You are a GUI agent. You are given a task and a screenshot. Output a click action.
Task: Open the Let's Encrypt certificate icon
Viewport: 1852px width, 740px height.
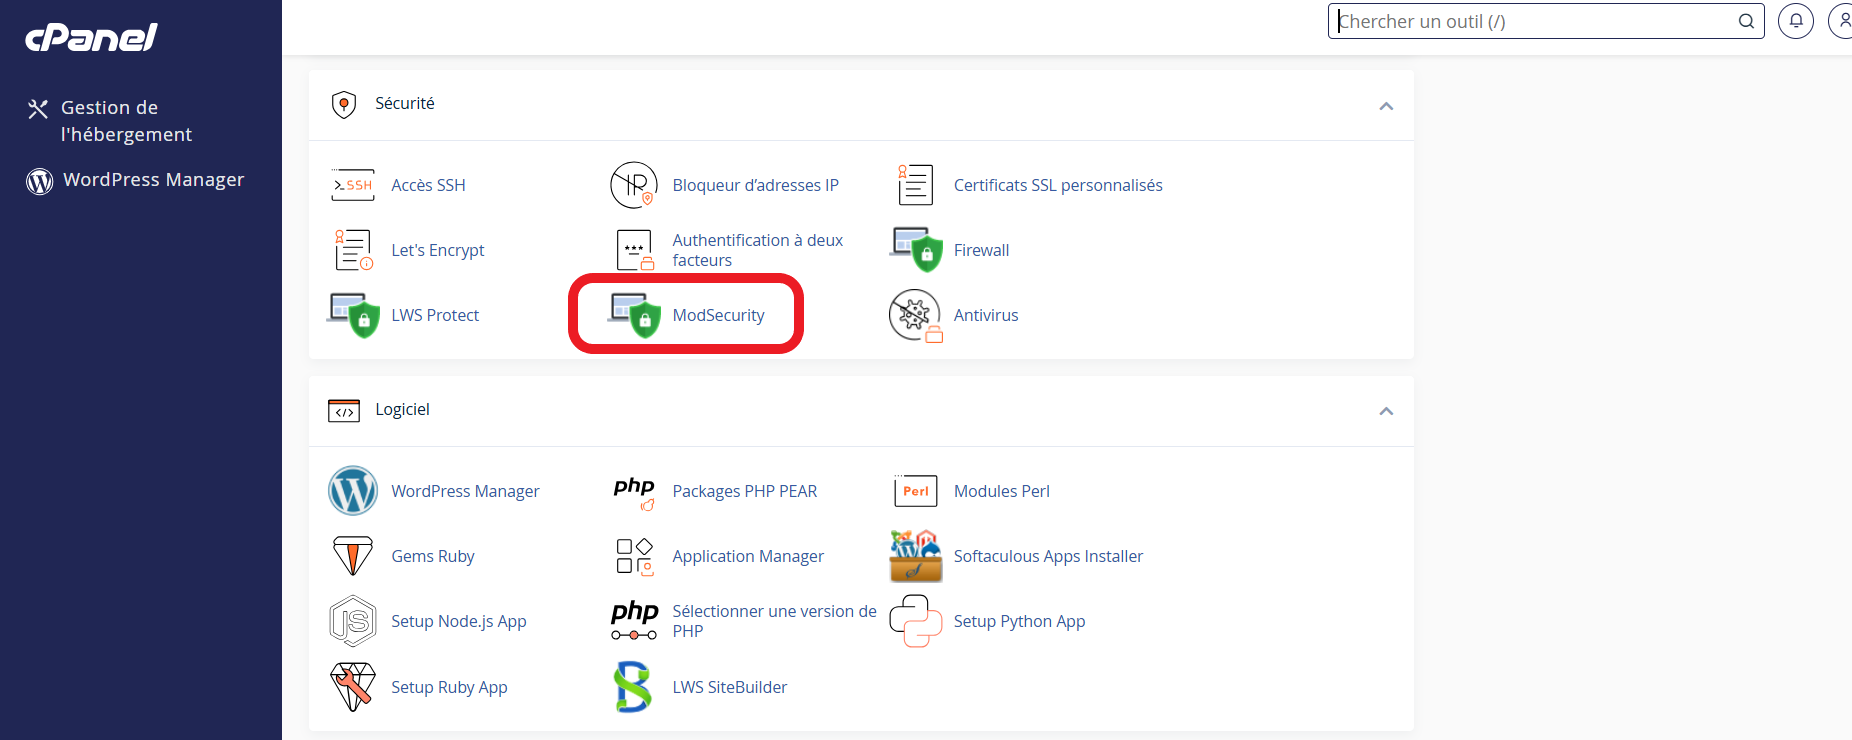click(x=353, y=250)
